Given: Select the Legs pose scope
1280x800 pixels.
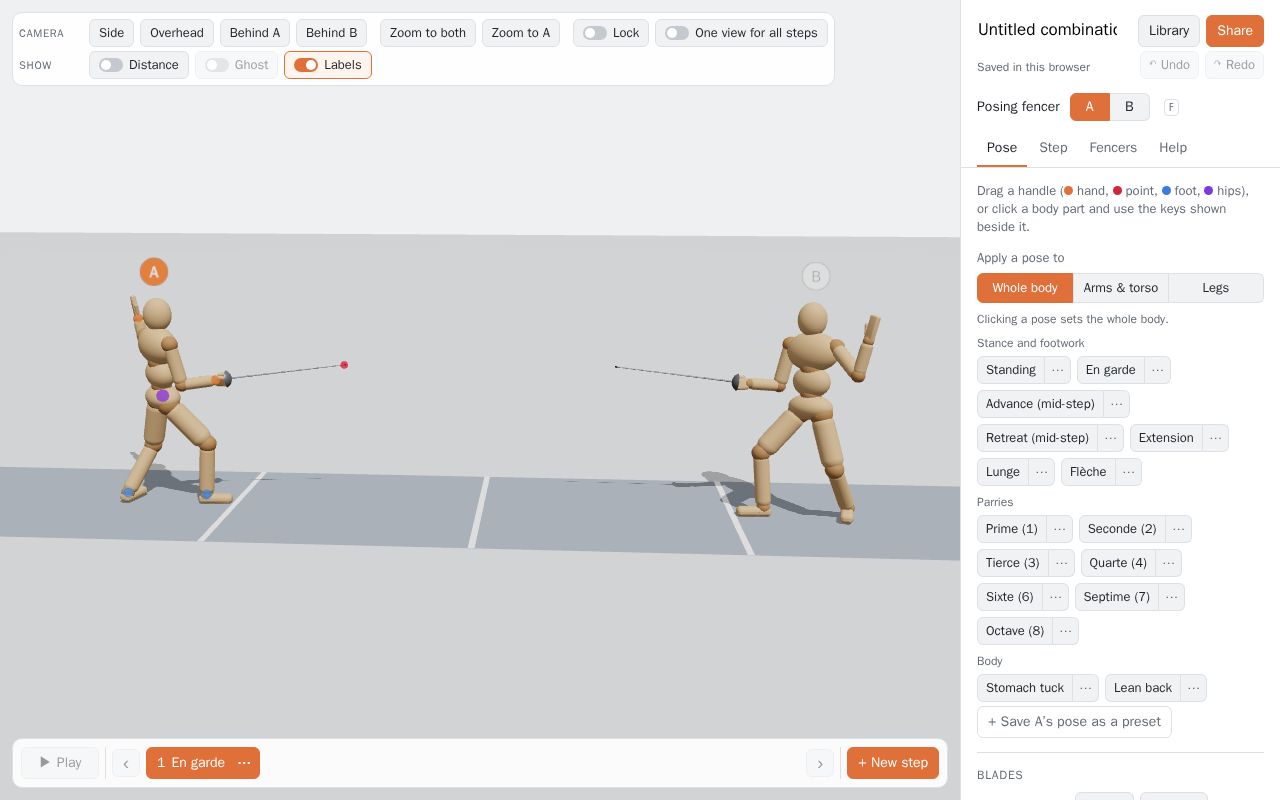Looking at the screenshot, I should point(1216,288).
